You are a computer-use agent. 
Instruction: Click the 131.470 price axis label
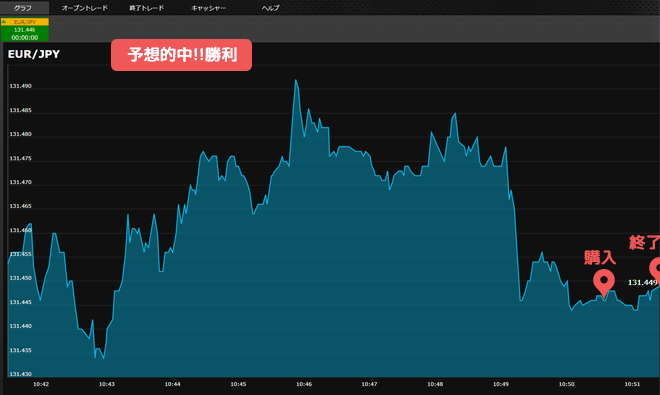20,182
